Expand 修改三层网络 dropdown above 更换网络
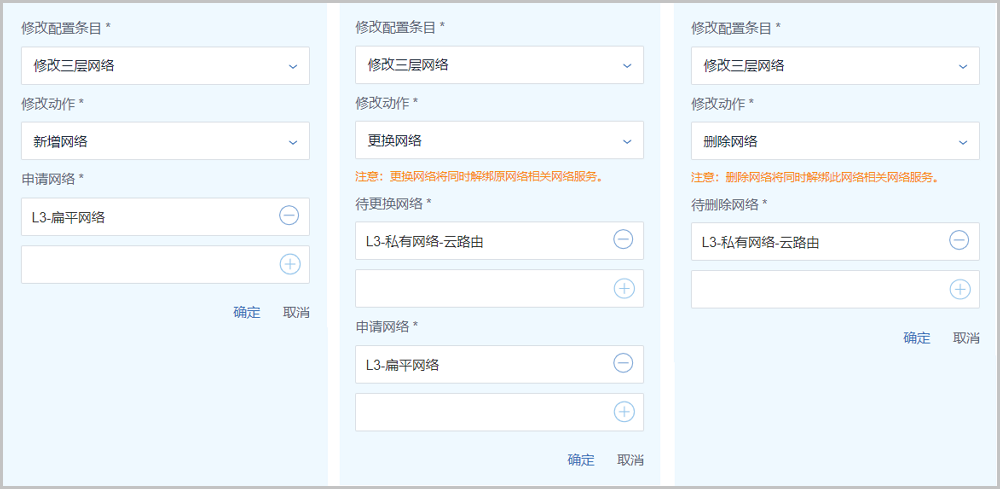The height and width of the screenshot is (489, 1000). click(499, 65)
